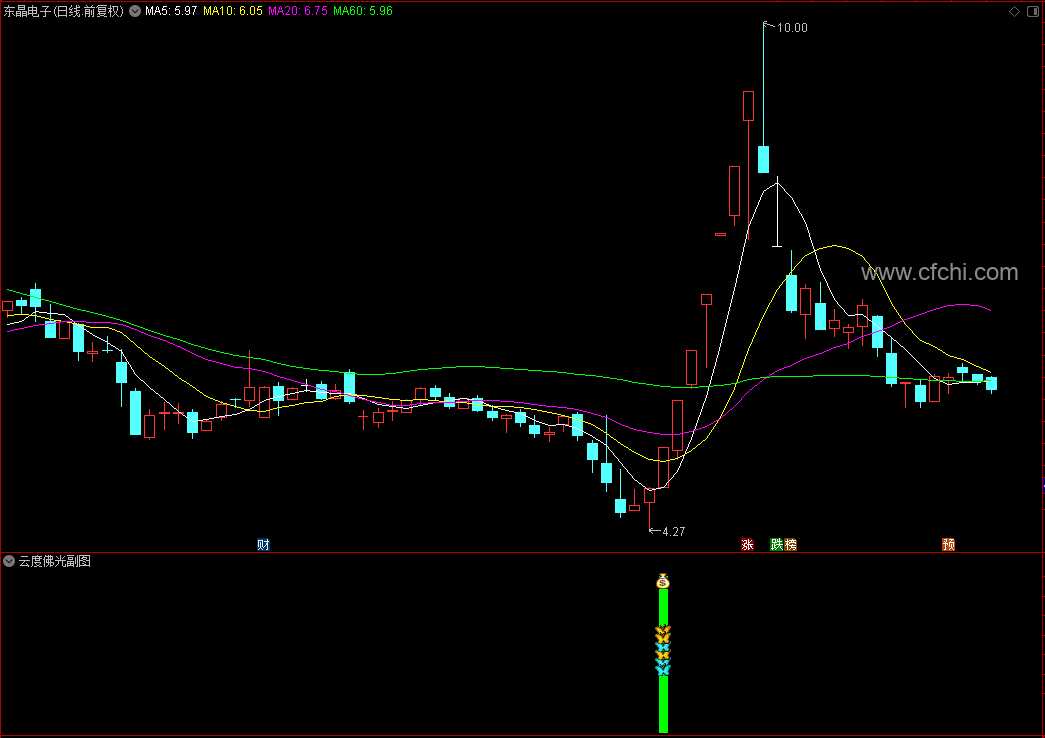
Task: Click the orange 榜 event marker
Action: (790, 545)
